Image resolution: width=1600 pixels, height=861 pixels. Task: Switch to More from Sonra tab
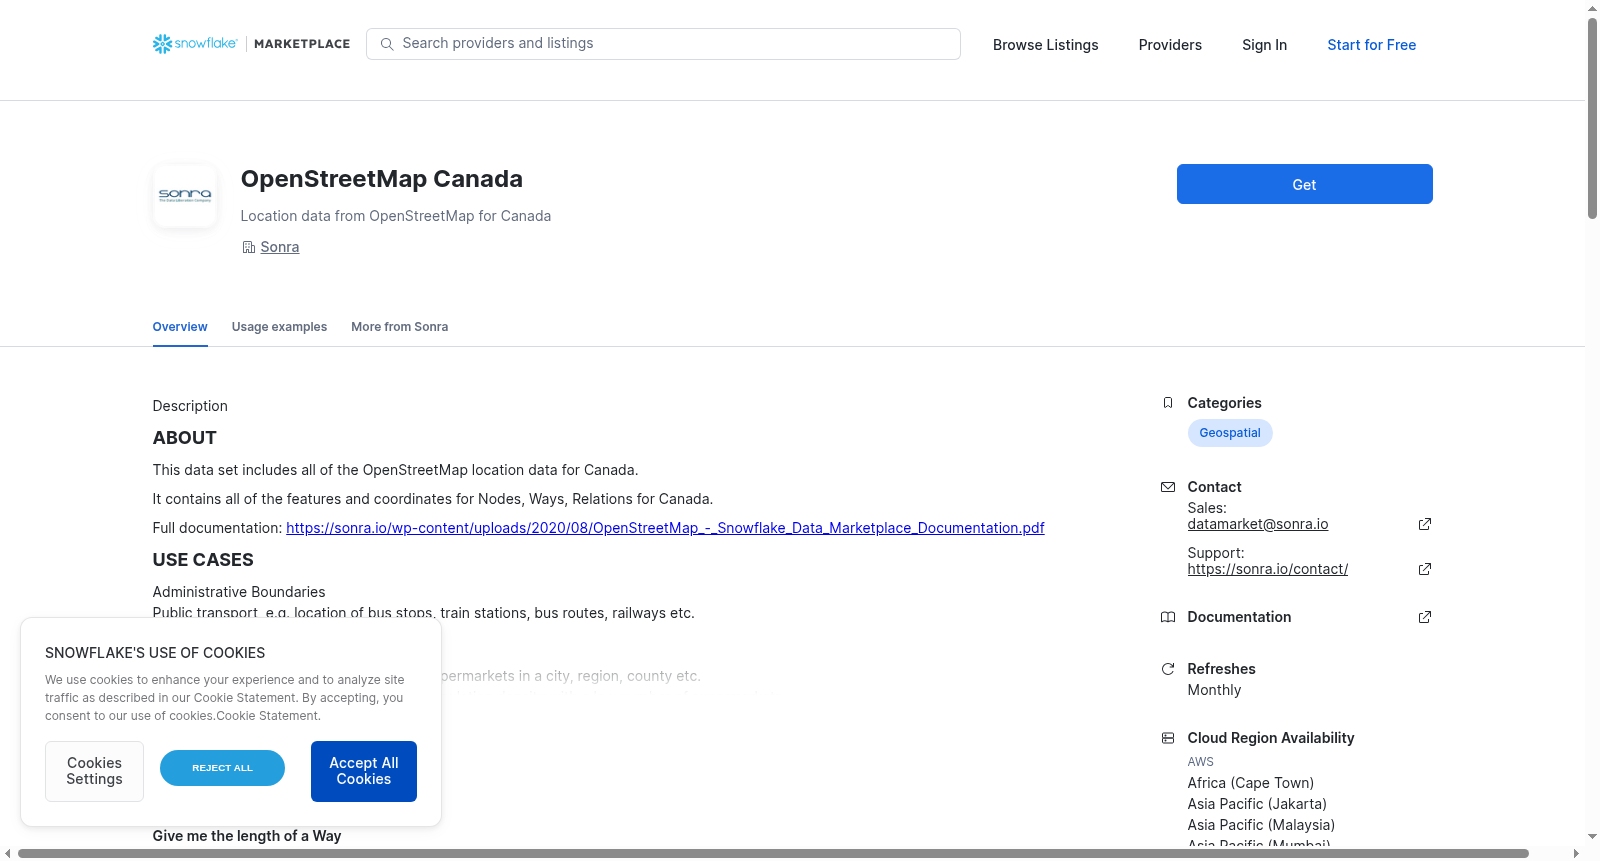(x=399, y=327)
